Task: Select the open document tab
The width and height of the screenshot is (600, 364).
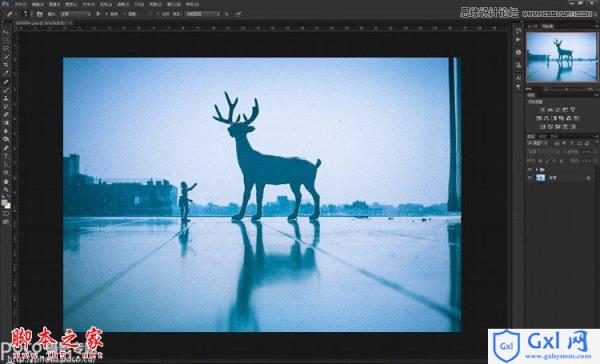Action: 42,23
